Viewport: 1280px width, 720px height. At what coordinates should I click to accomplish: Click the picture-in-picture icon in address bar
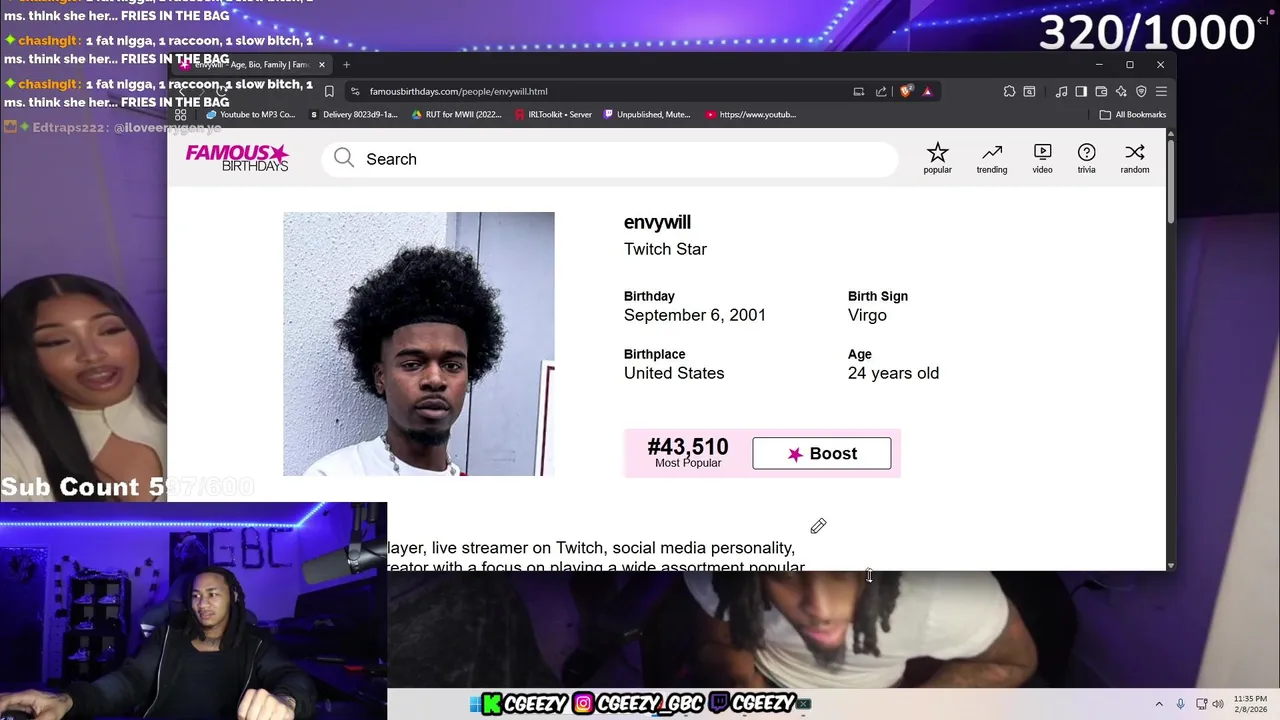coord(859,91)
